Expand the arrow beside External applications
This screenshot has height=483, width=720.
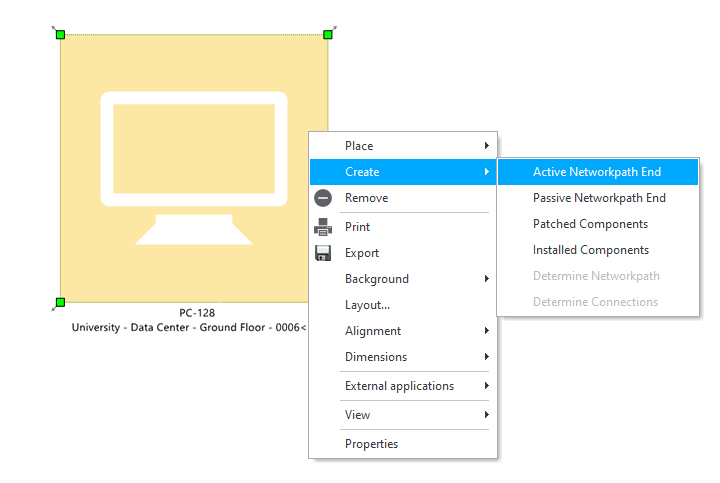[487, 386]
